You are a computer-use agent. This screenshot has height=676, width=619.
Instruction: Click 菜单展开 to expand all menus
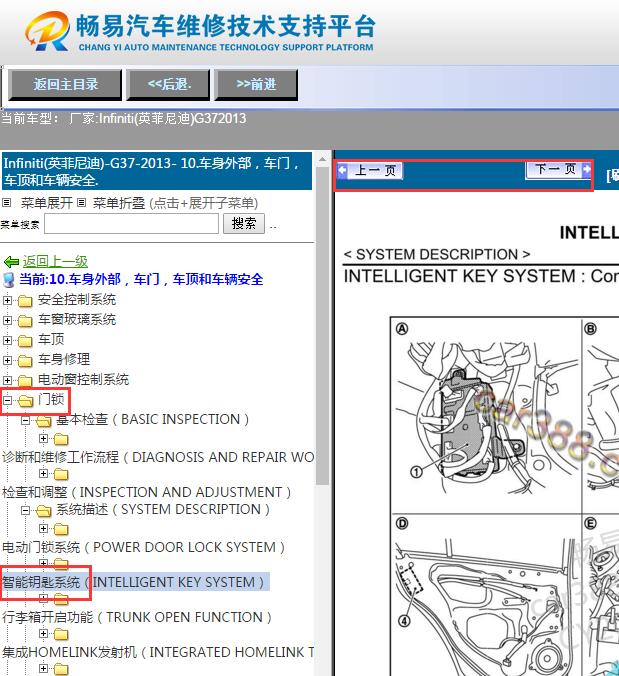tap(47, 203)
